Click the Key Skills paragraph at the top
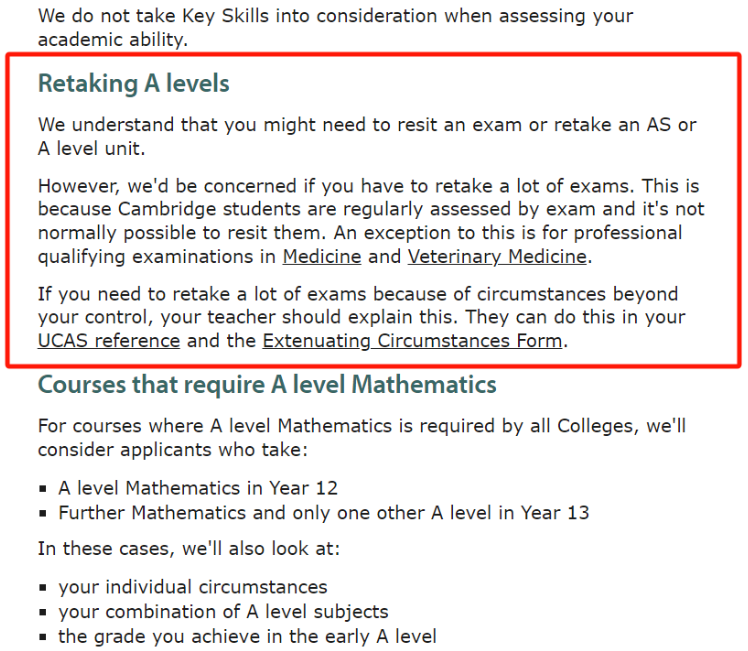This screenshot has height=651, width=748. coord(335,28)
